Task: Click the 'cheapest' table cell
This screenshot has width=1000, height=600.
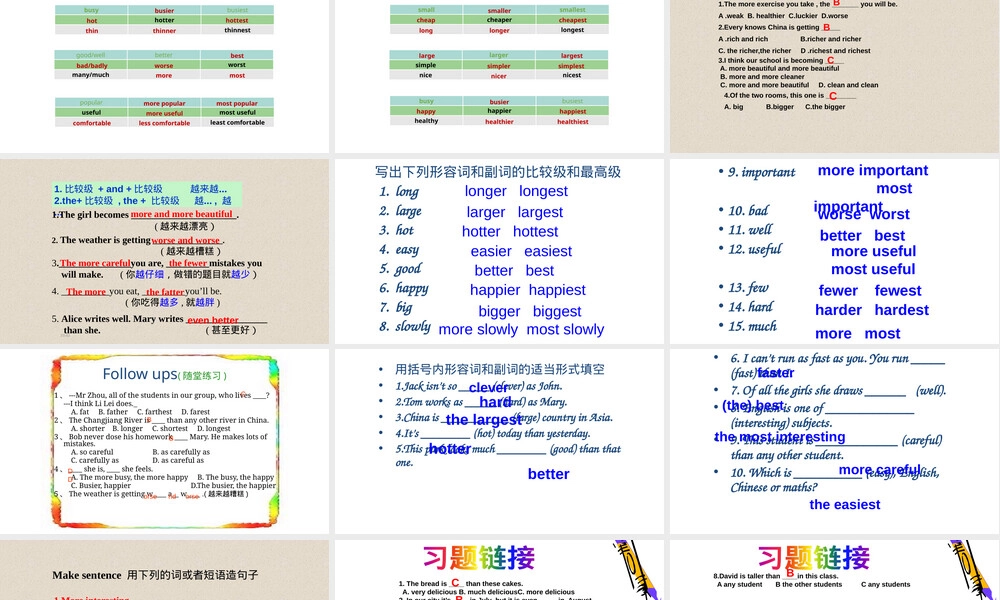Action: 573,20
